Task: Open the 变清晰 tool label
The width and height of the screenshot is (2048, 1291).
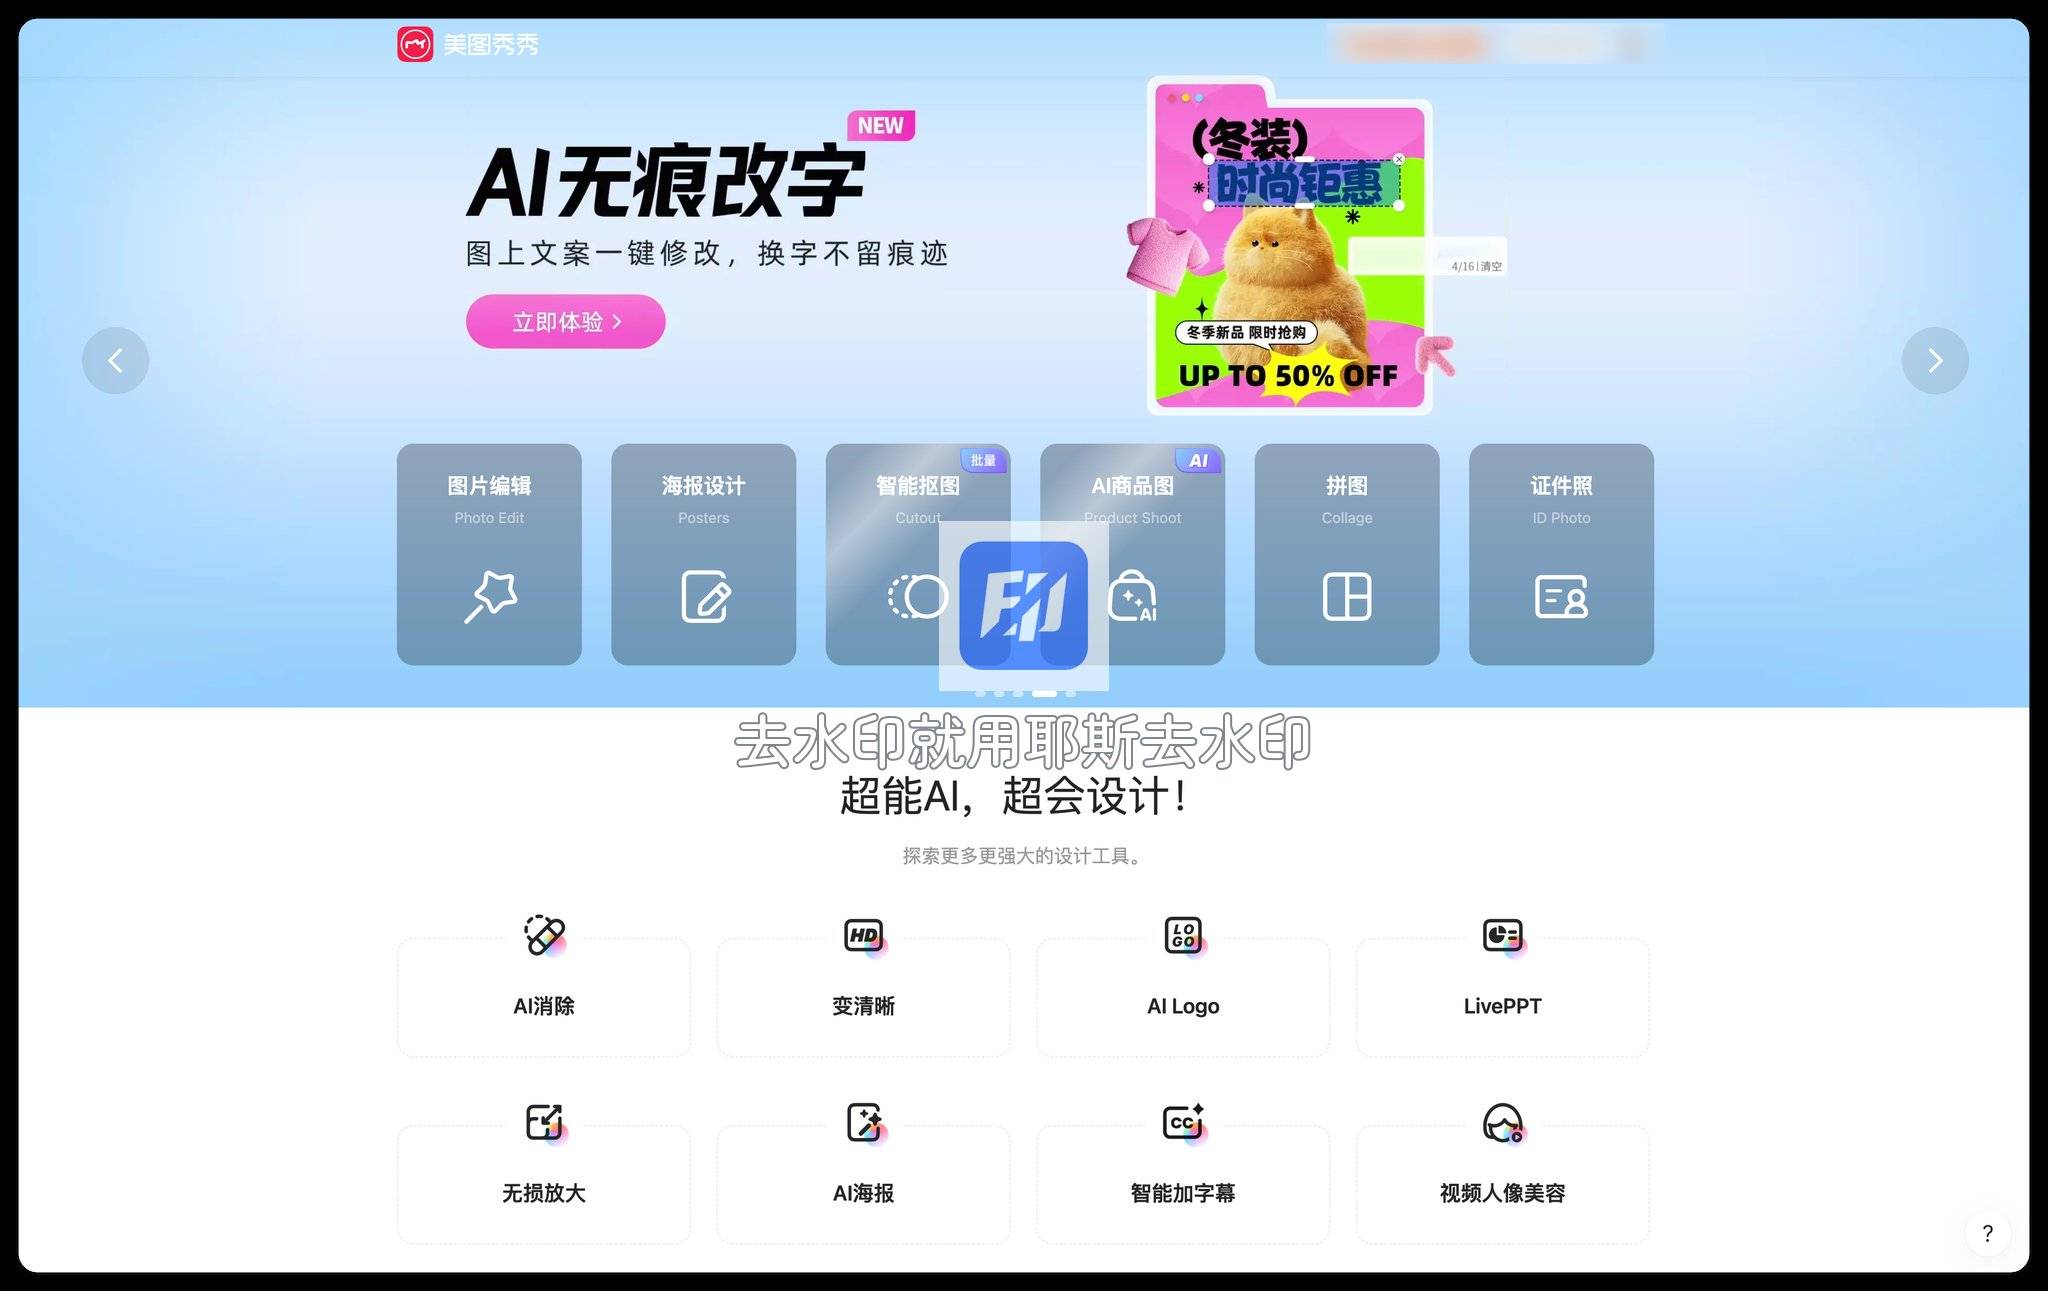Action: (x=864, y=1006)
